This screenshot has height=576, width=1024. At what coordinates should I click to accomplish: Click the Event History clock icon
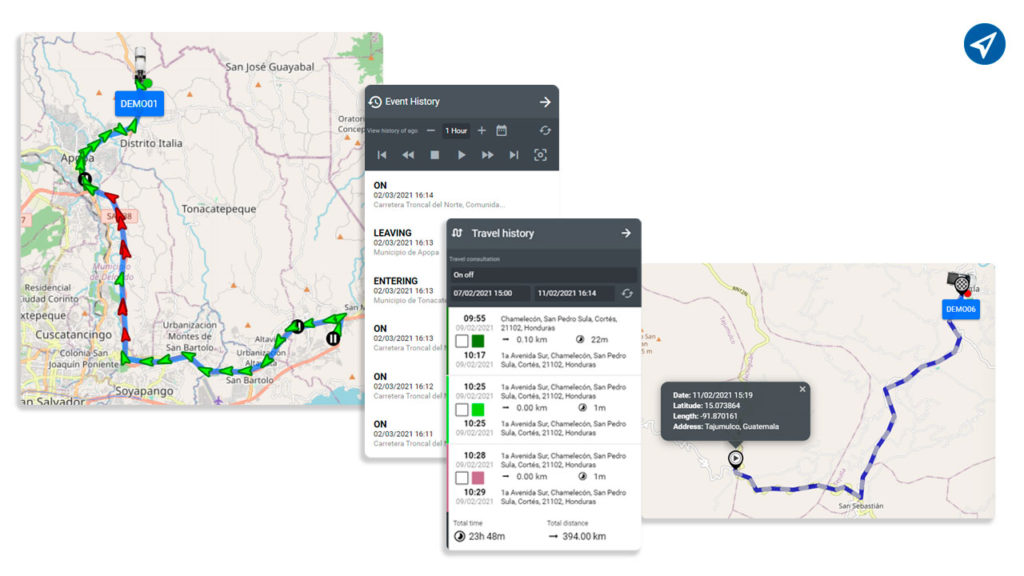coord(375,102)
